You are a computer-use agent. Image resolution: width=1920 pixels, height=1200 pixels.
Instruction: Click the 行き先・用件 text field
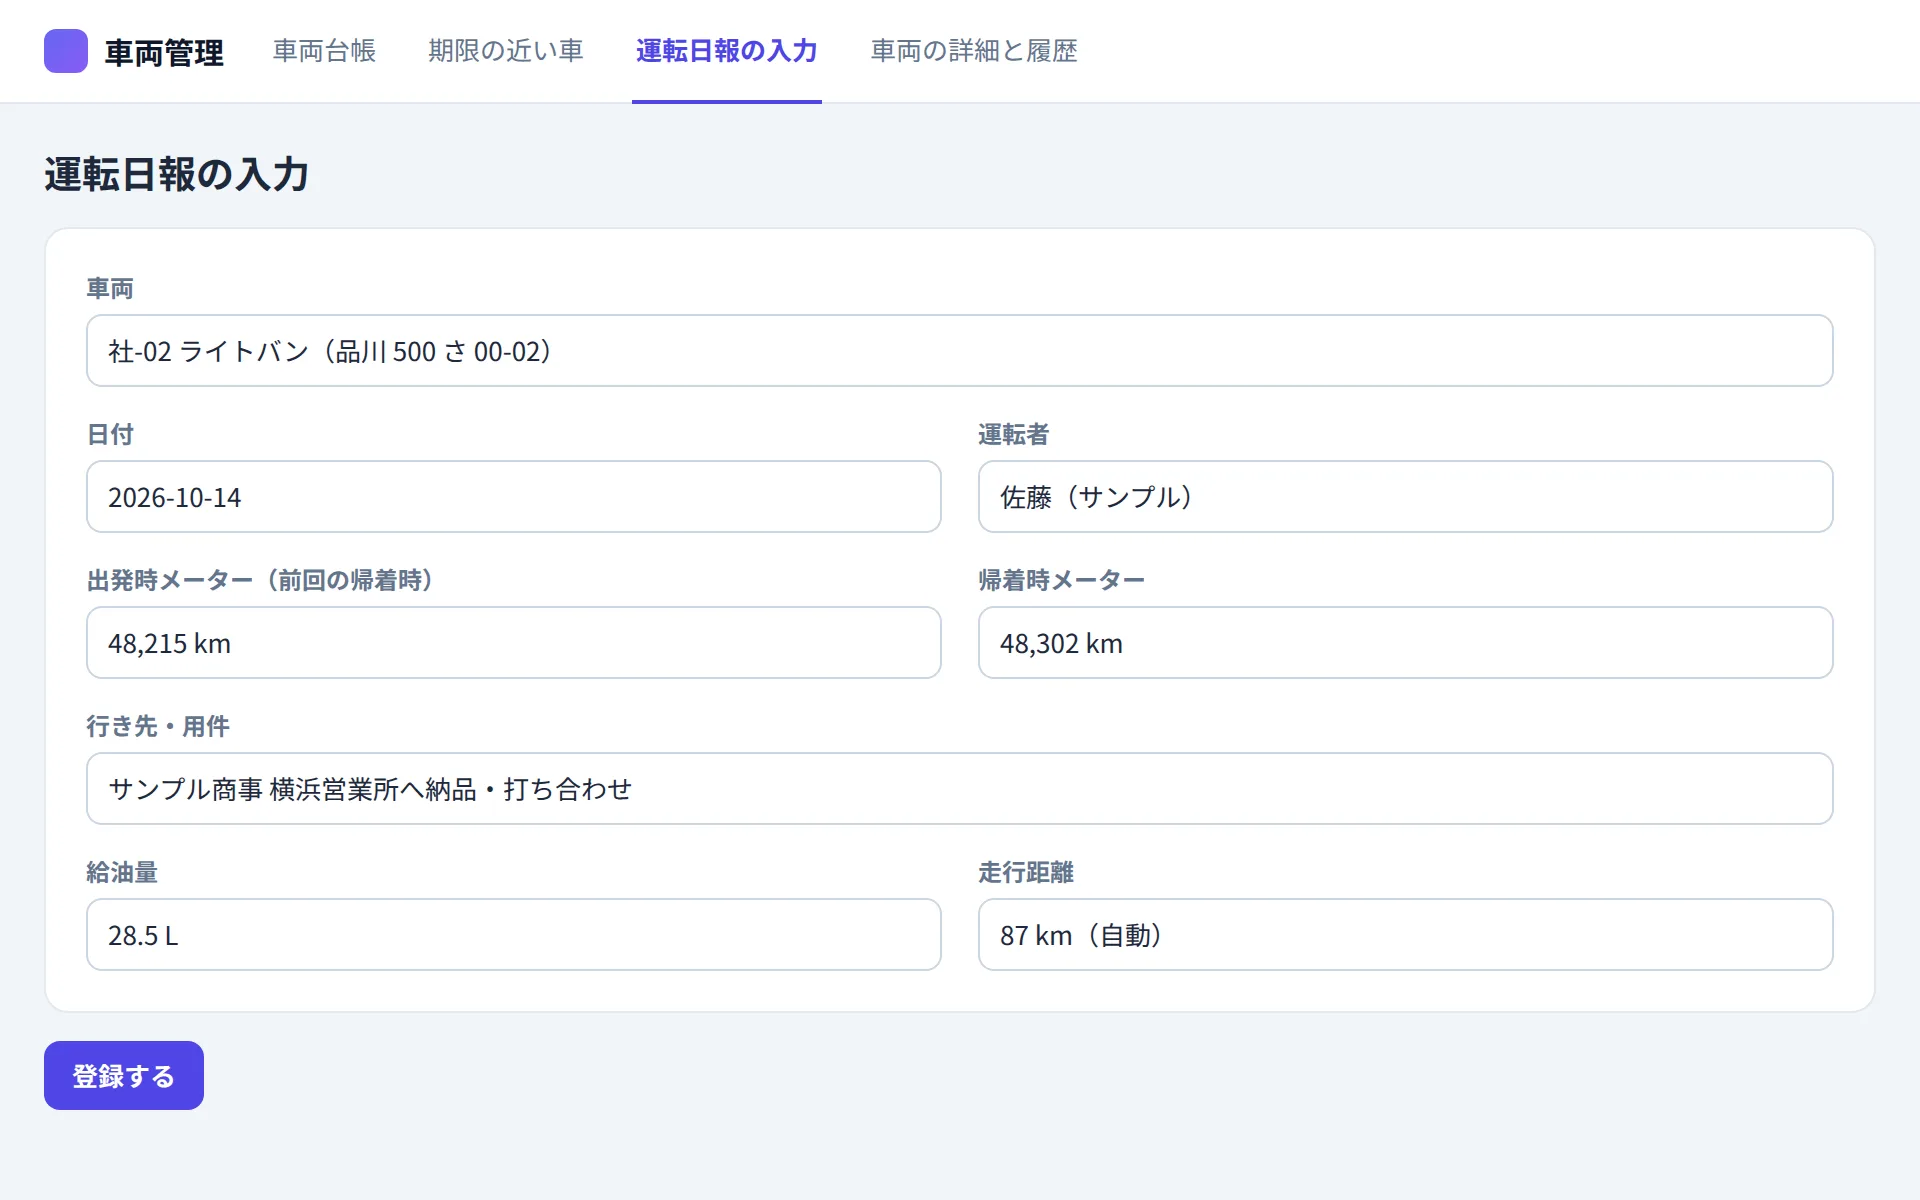coord(959,789)
